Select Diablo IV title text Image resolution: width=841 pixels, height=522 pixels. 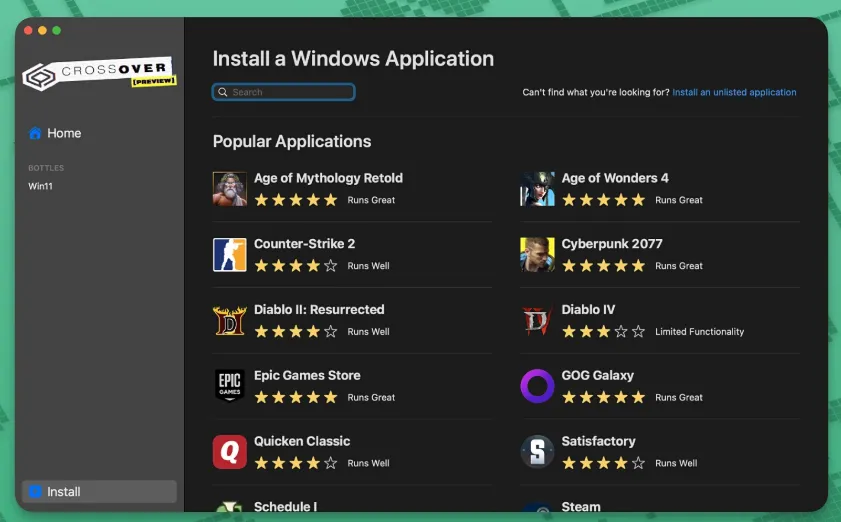(x=588, y=310)
